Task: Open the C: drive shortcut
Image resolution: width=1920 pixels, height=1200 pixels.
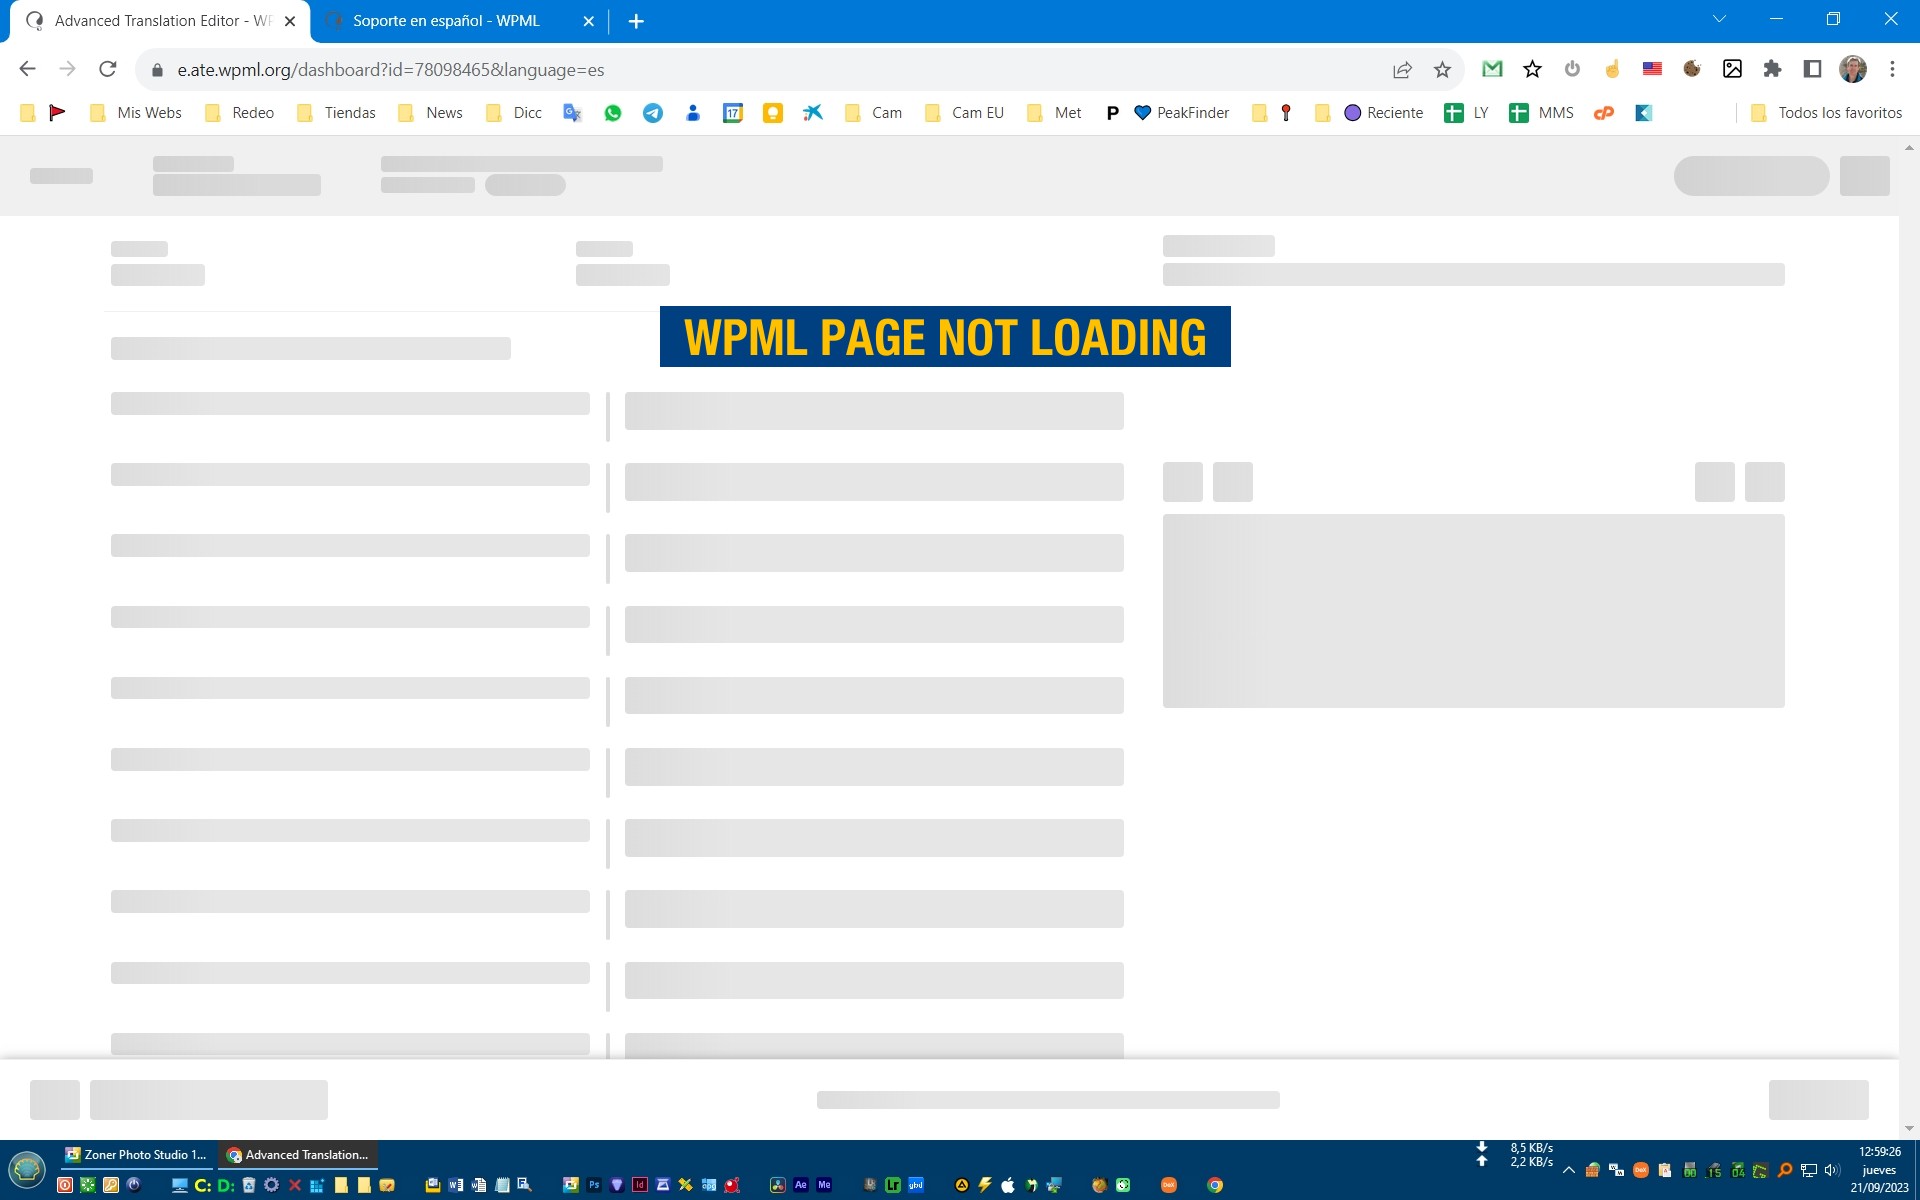Action: click(203, 1185)
